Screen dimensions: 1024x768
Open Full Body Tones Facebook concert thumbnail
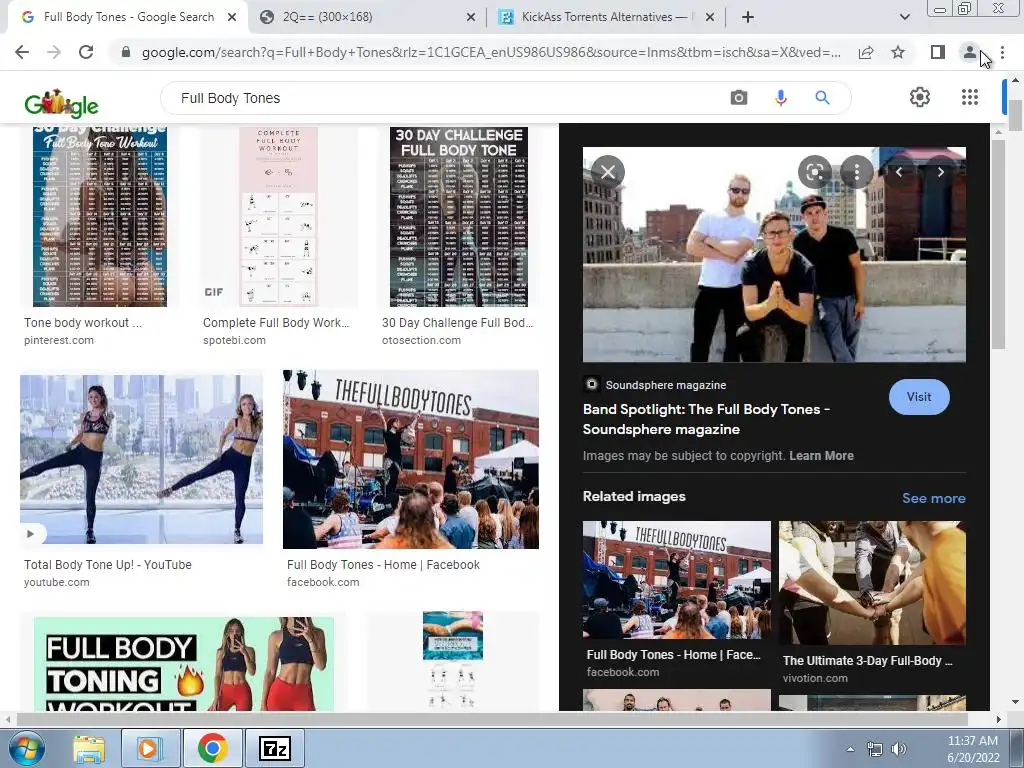coord(411,459)
